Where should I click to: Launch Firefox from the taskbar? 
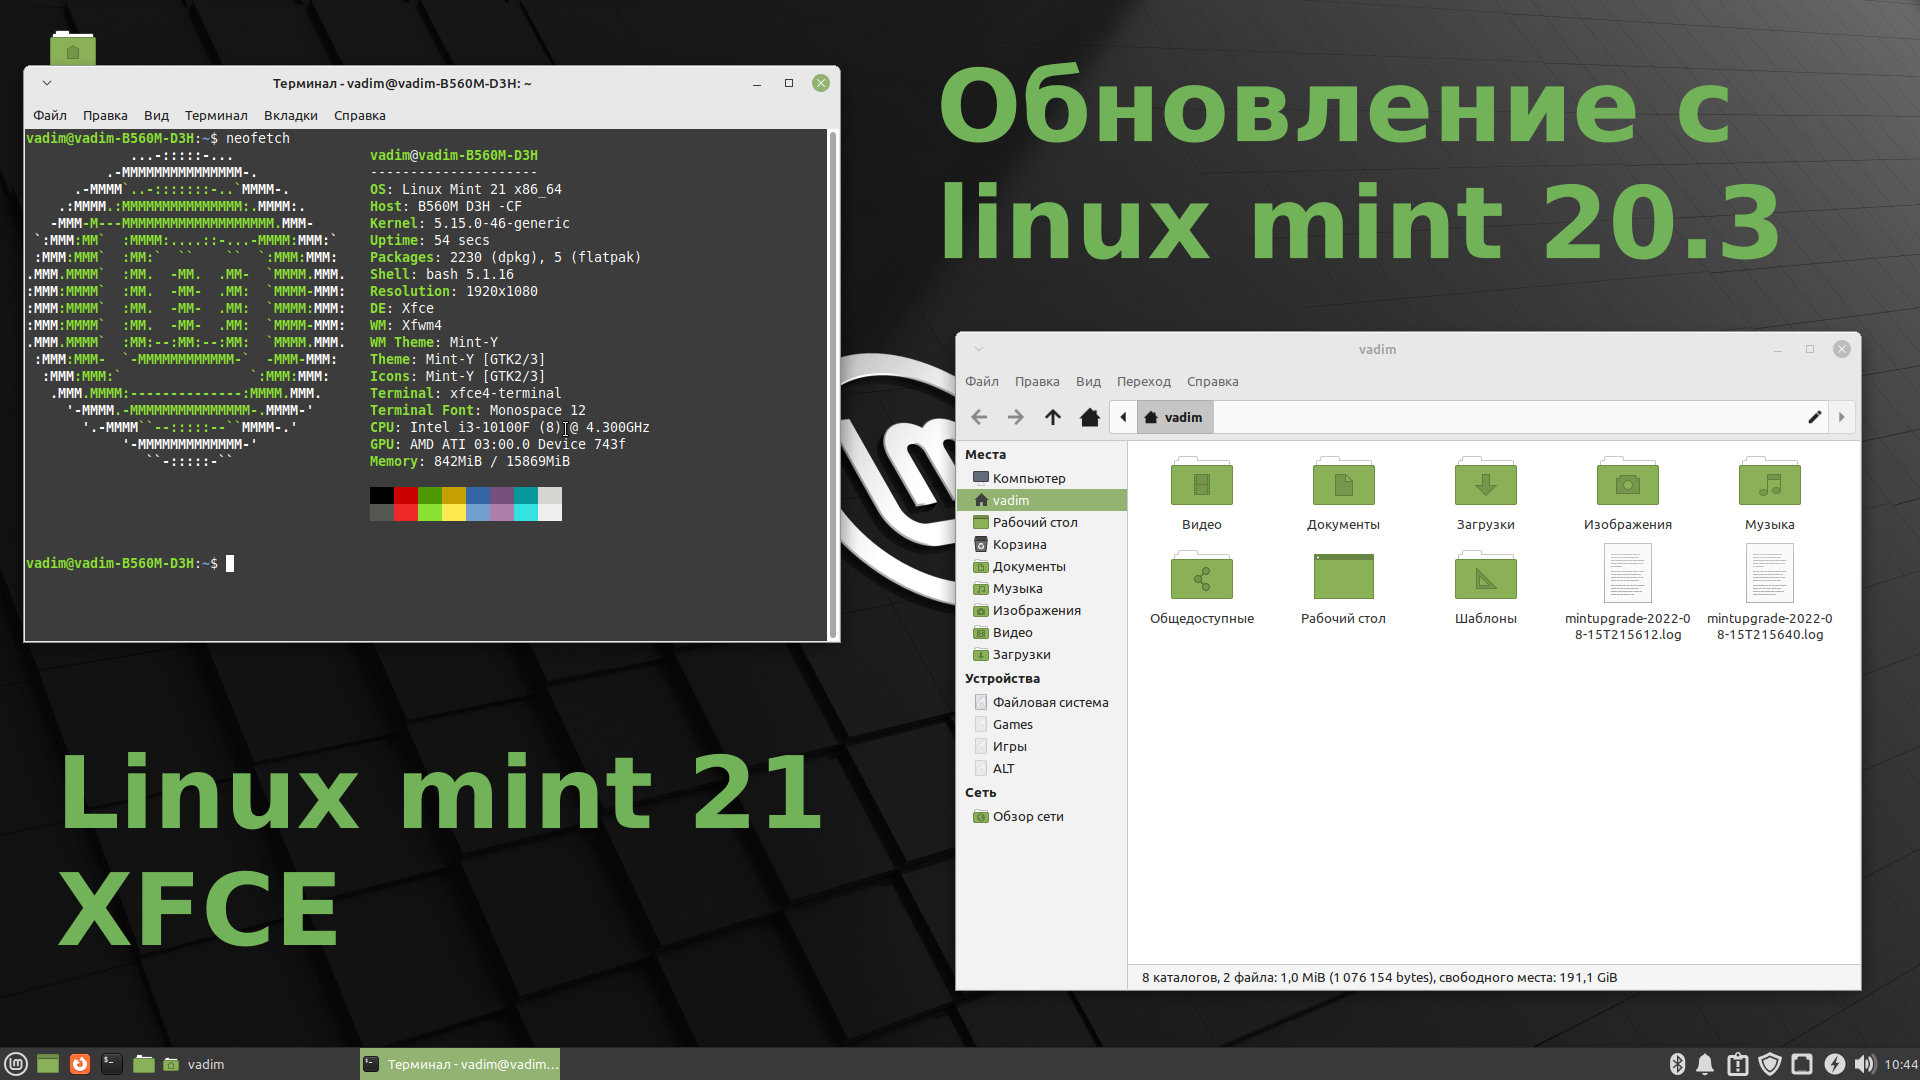click(x=79, y=1063)
